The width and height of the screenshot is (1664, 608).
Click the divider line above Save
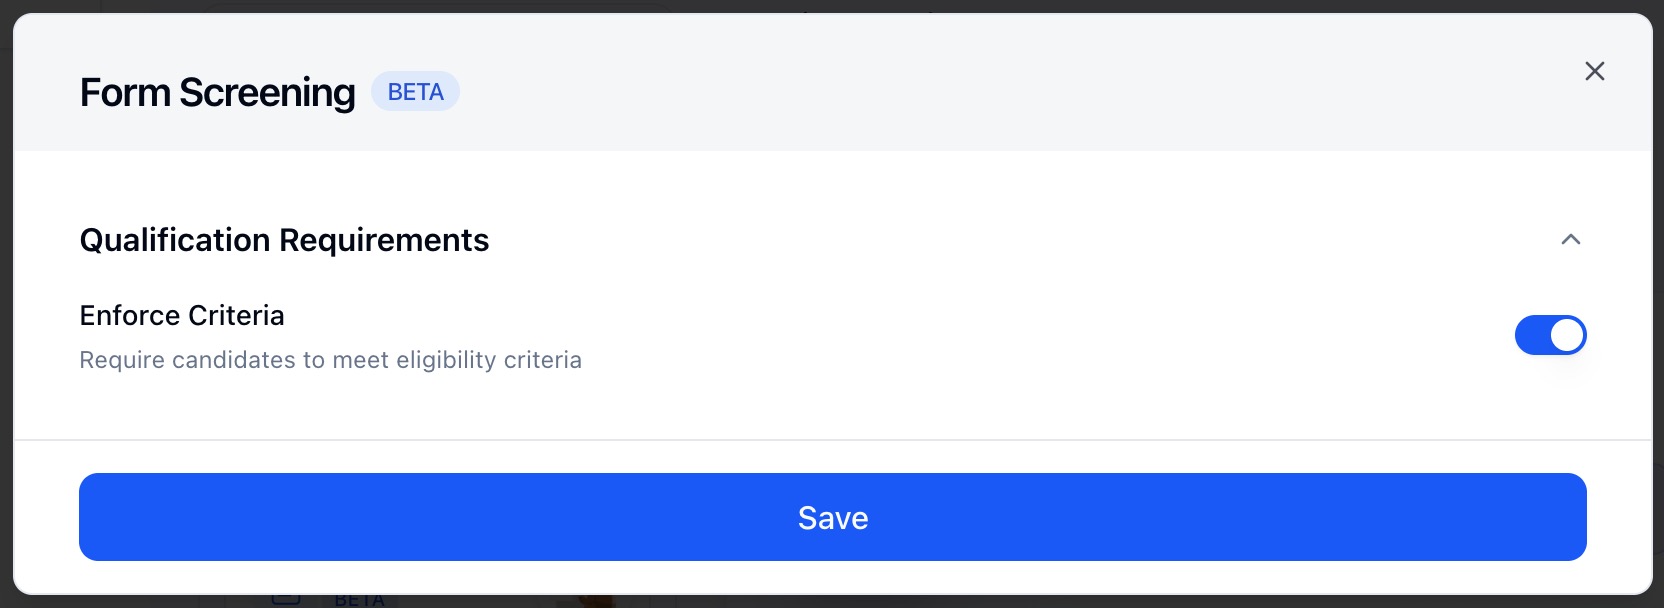point(832,440)
